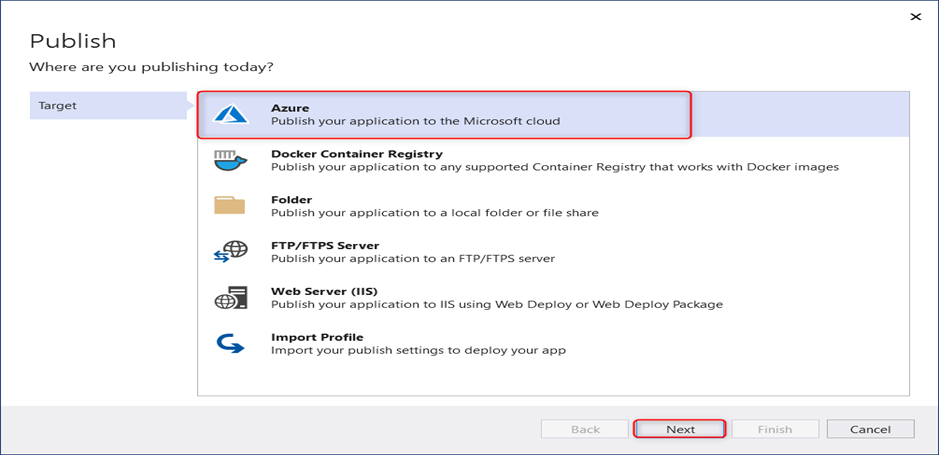Click the Azure cloud logo icon

(230, 114)
